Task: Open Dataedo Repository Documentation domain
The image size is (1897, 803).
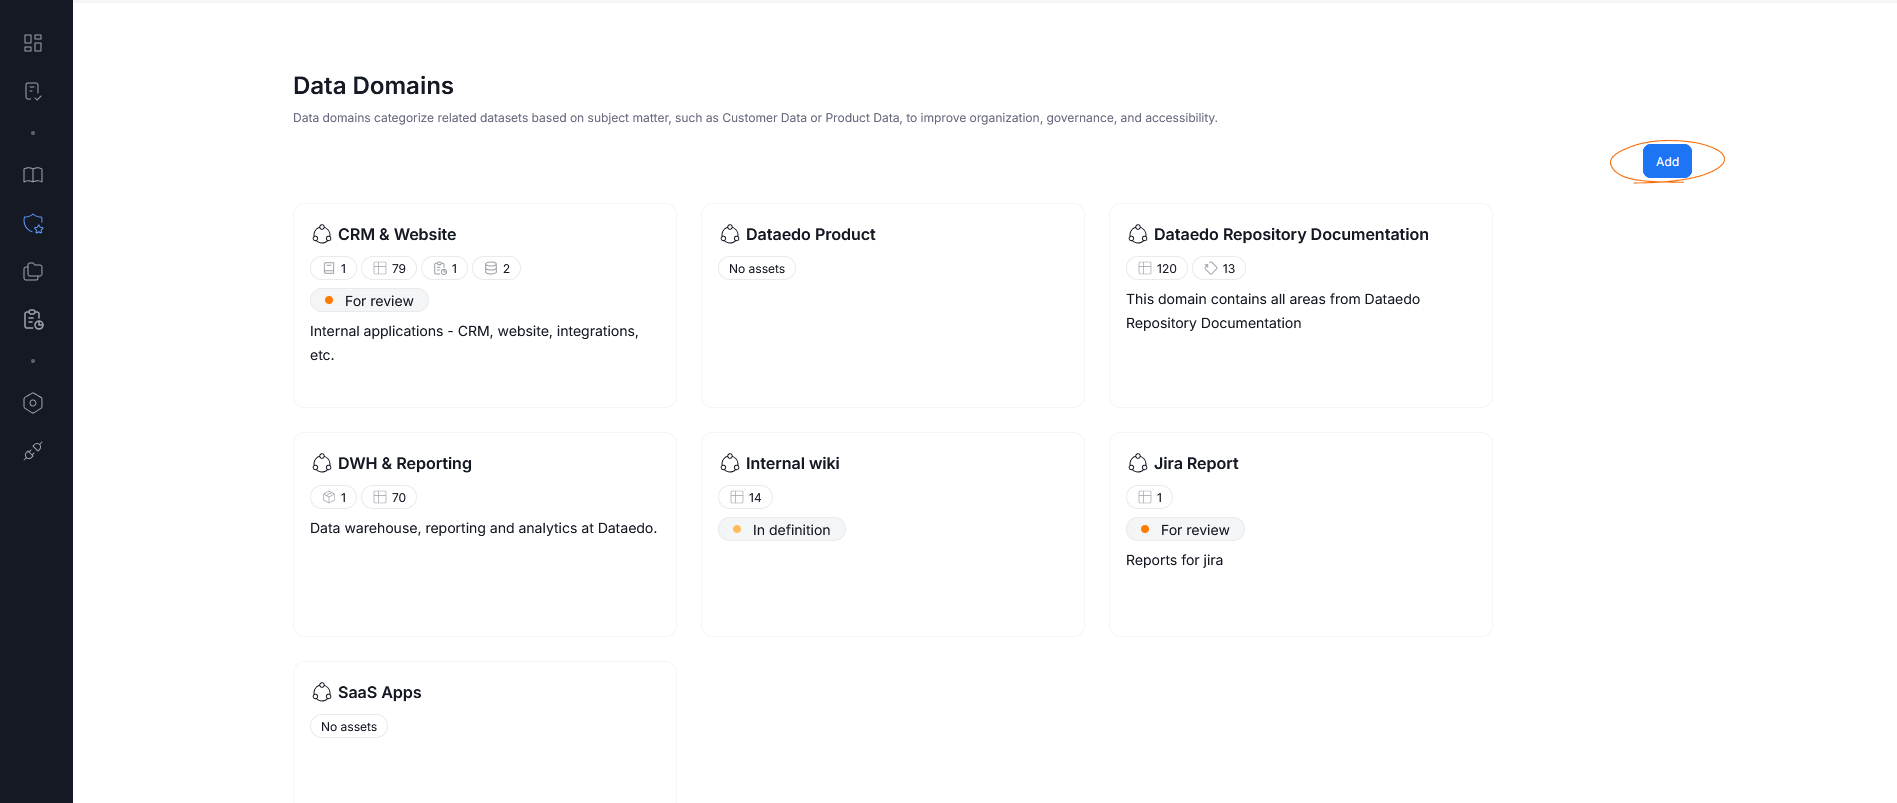Action: 1290,234
